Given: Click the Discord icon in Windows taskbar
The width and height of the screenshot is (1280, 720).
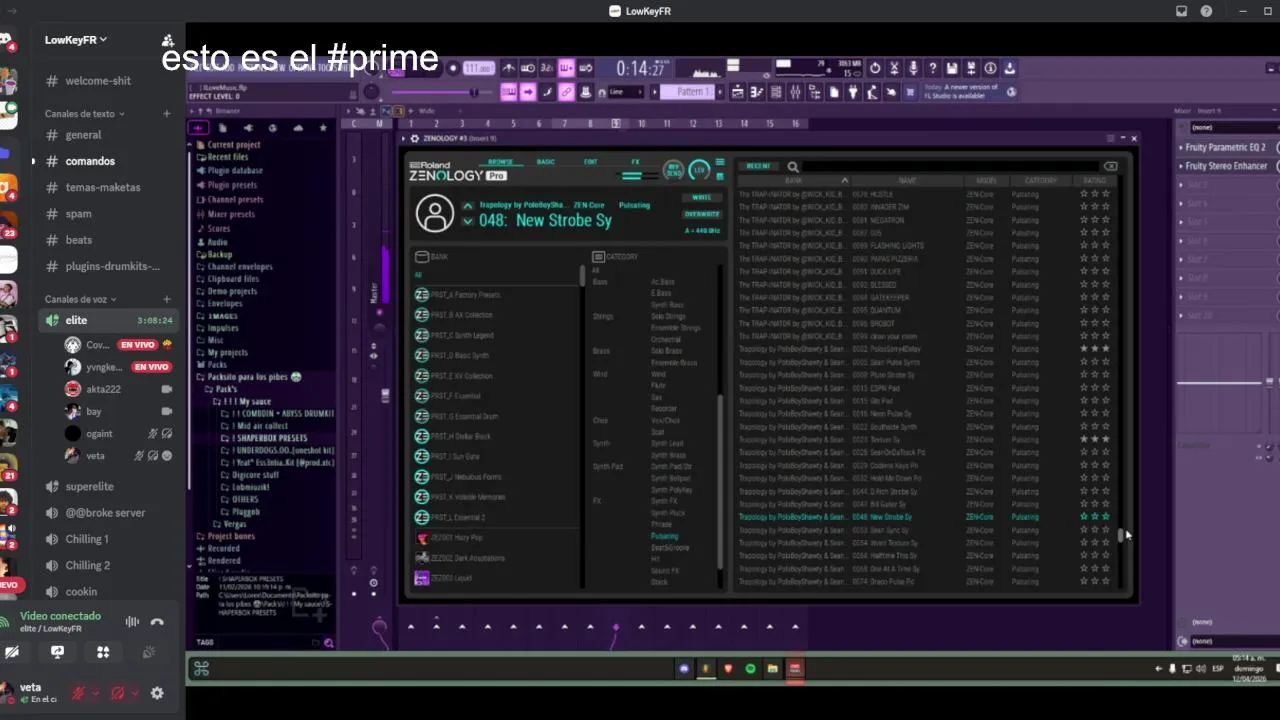Looking at the screenshot, I should [684, 668].
